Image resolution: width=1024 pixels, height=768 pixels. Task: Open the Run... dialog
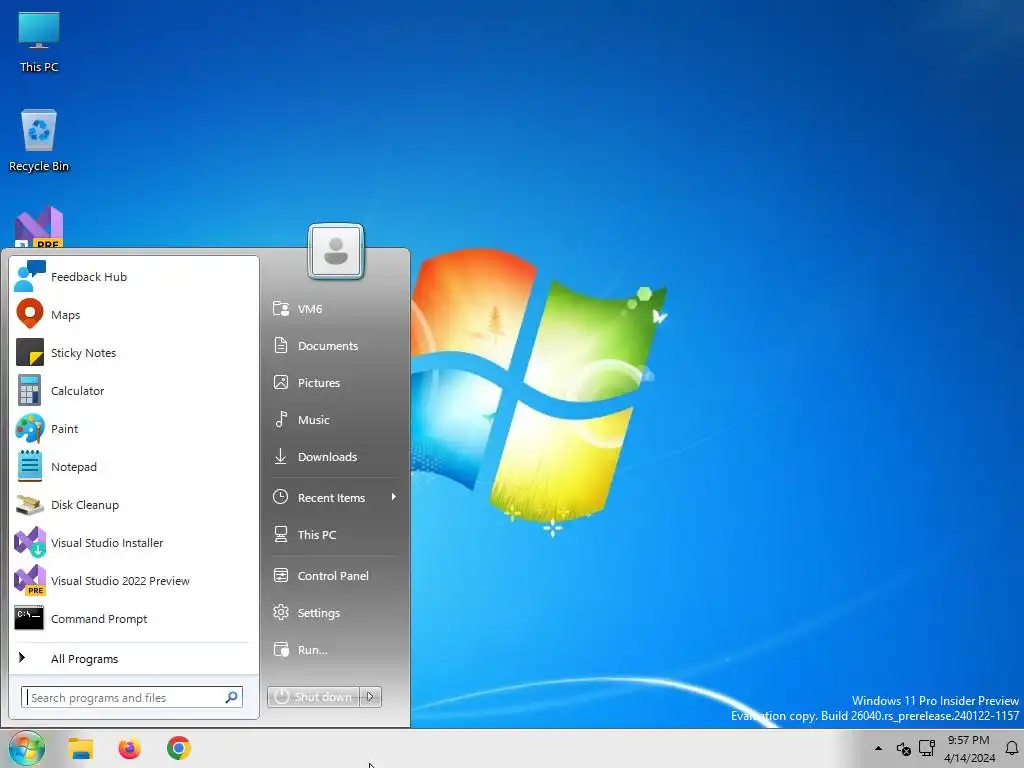click(335, 650)
